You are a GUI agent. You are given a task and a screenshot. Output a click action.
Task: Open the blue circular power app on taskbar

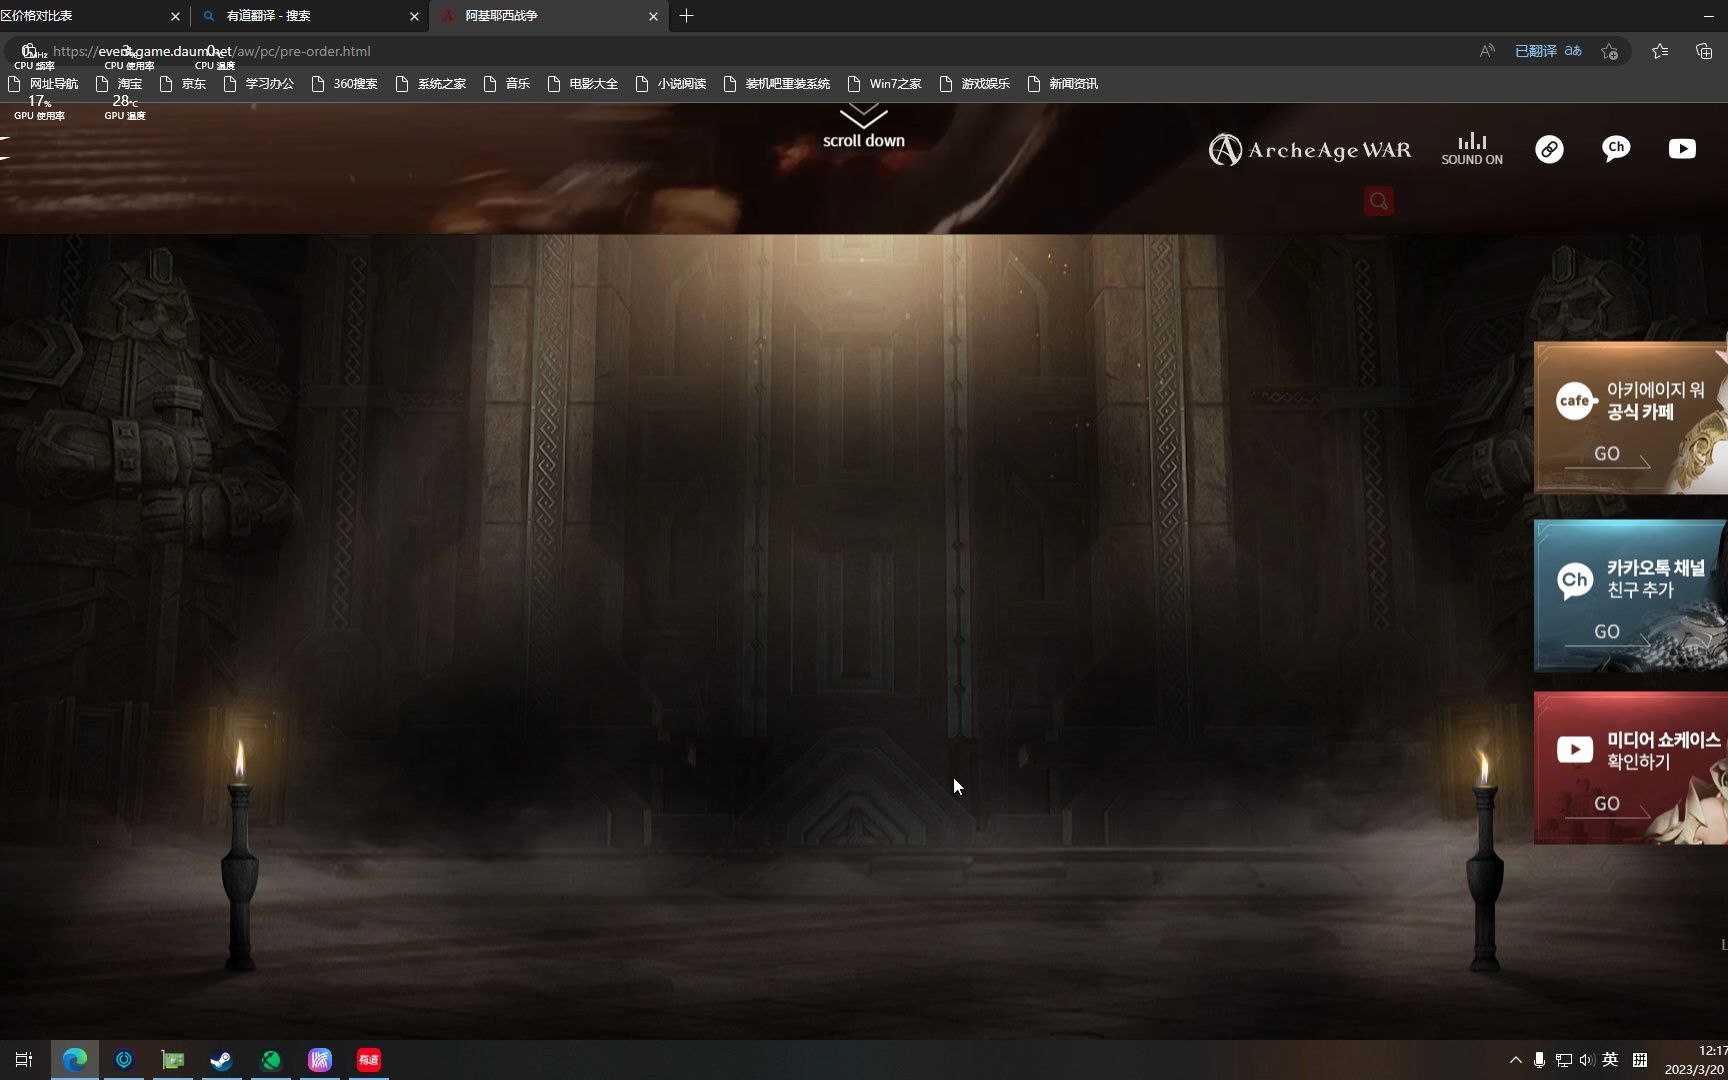[x=124, y=1060]
